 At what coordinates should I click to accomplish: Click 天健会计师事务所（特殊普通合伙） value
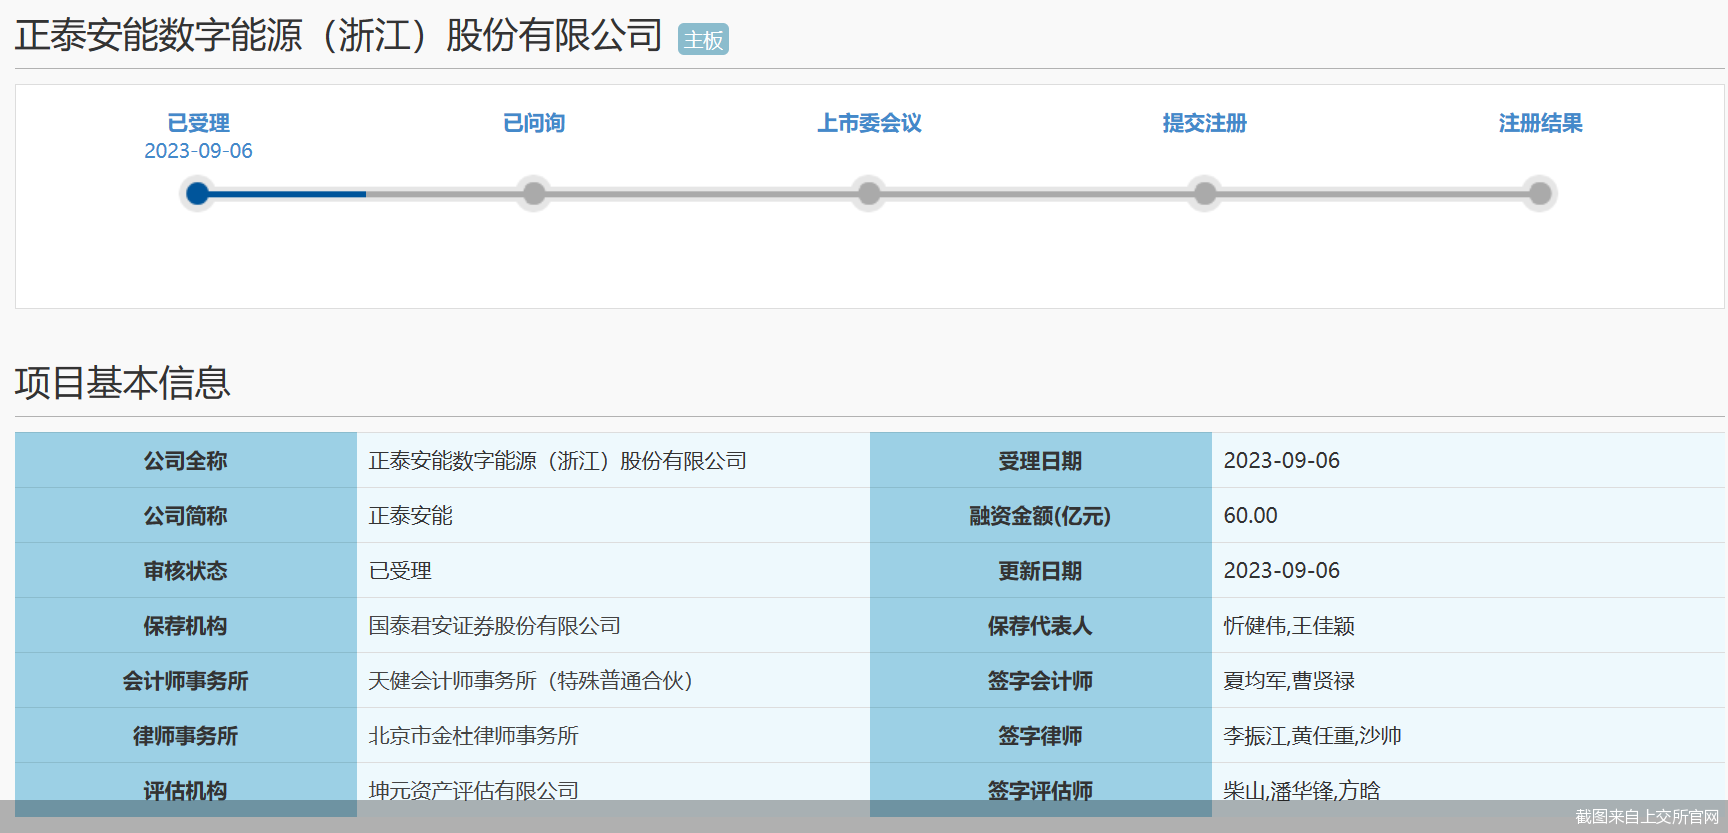[x=531, y=681]
